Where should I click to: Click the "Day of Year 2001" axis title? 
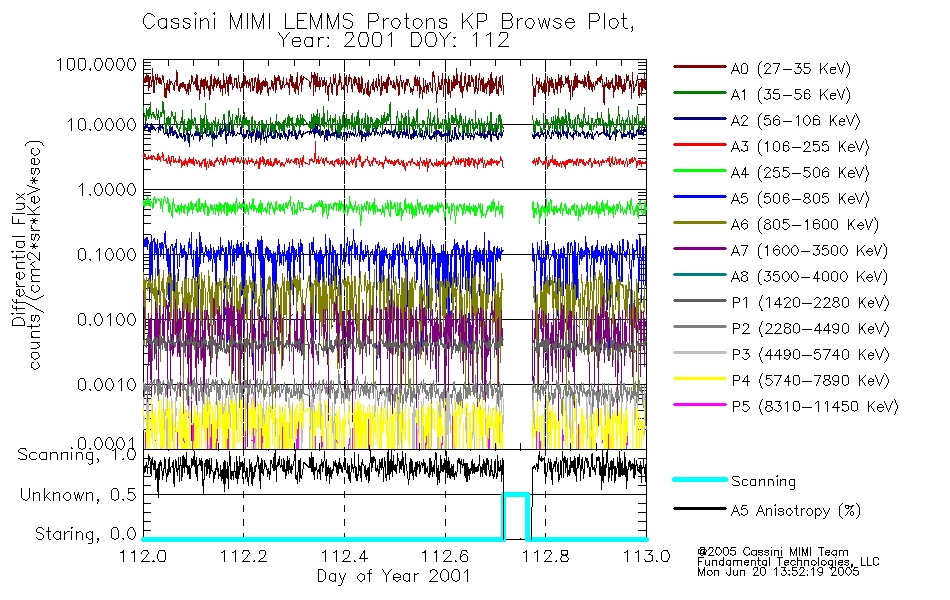click(394, 576)
